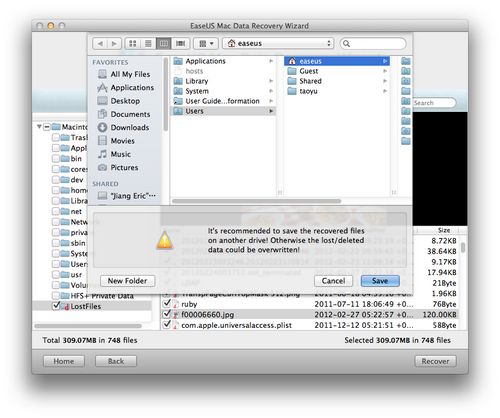This screenshot has height=418, width=500.
Task: Expand Applications column arrow
Action: tap(271, 61)
